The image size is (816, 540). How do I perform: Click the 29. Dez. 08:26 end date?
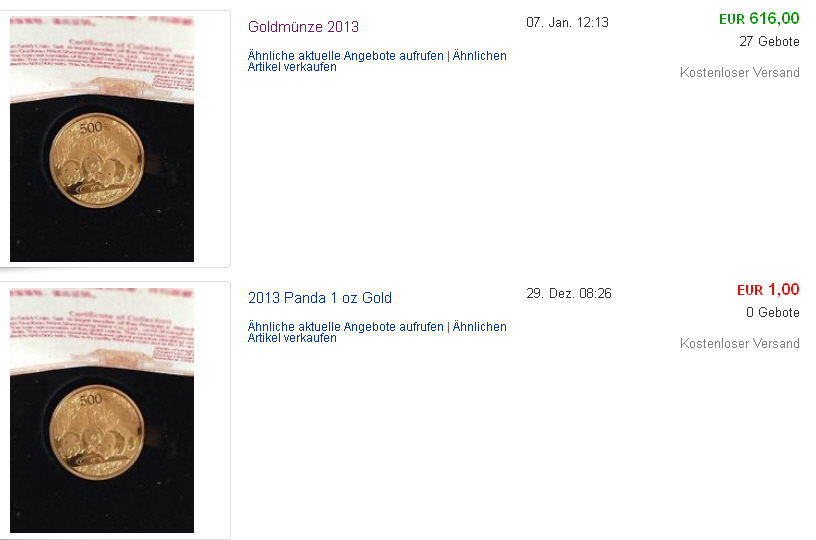point(569,293)
